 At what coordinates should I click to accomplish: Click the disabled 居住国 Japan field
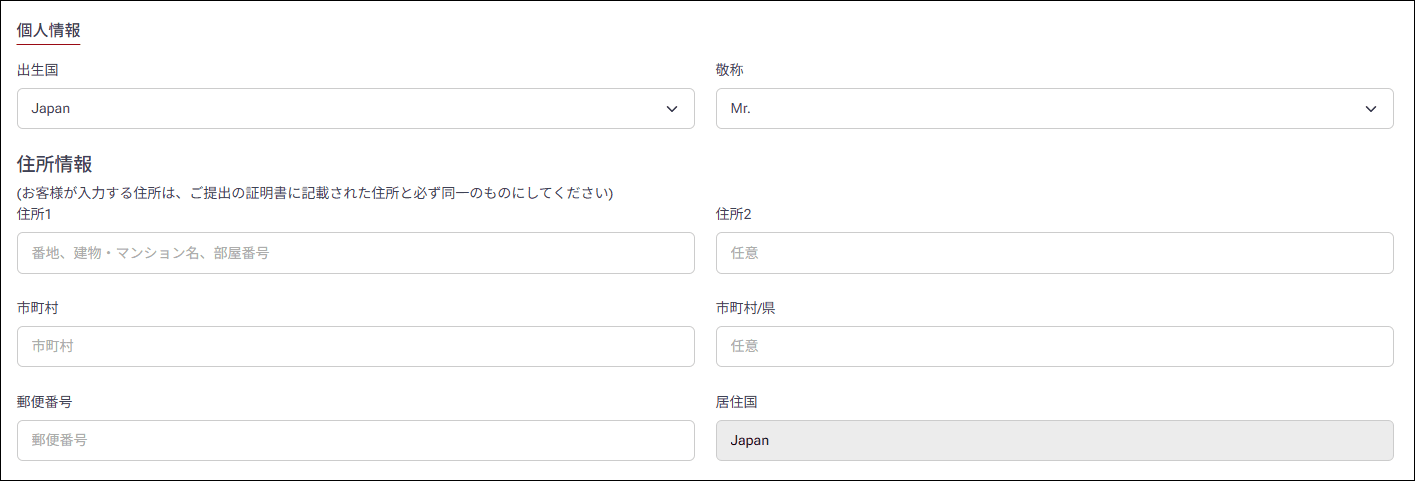point(1055,440)
